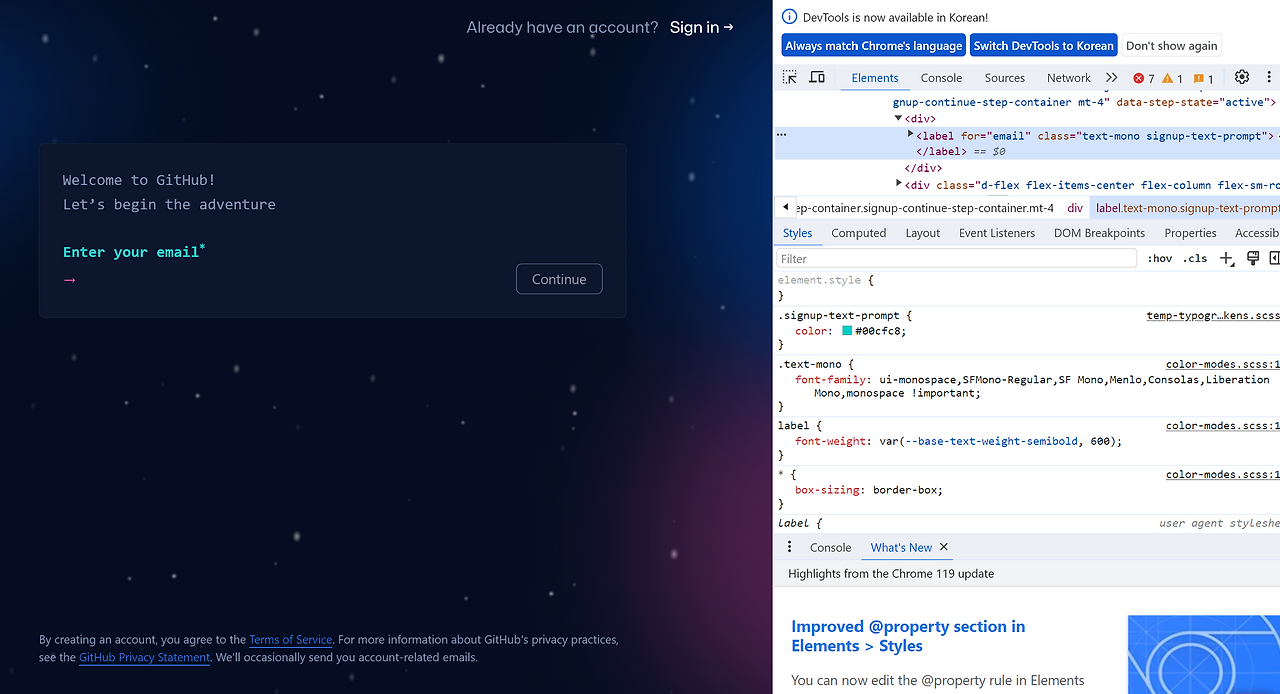Open the DevTools three-dot customize menu
Screen dimensions: 1280x694
1269,77
